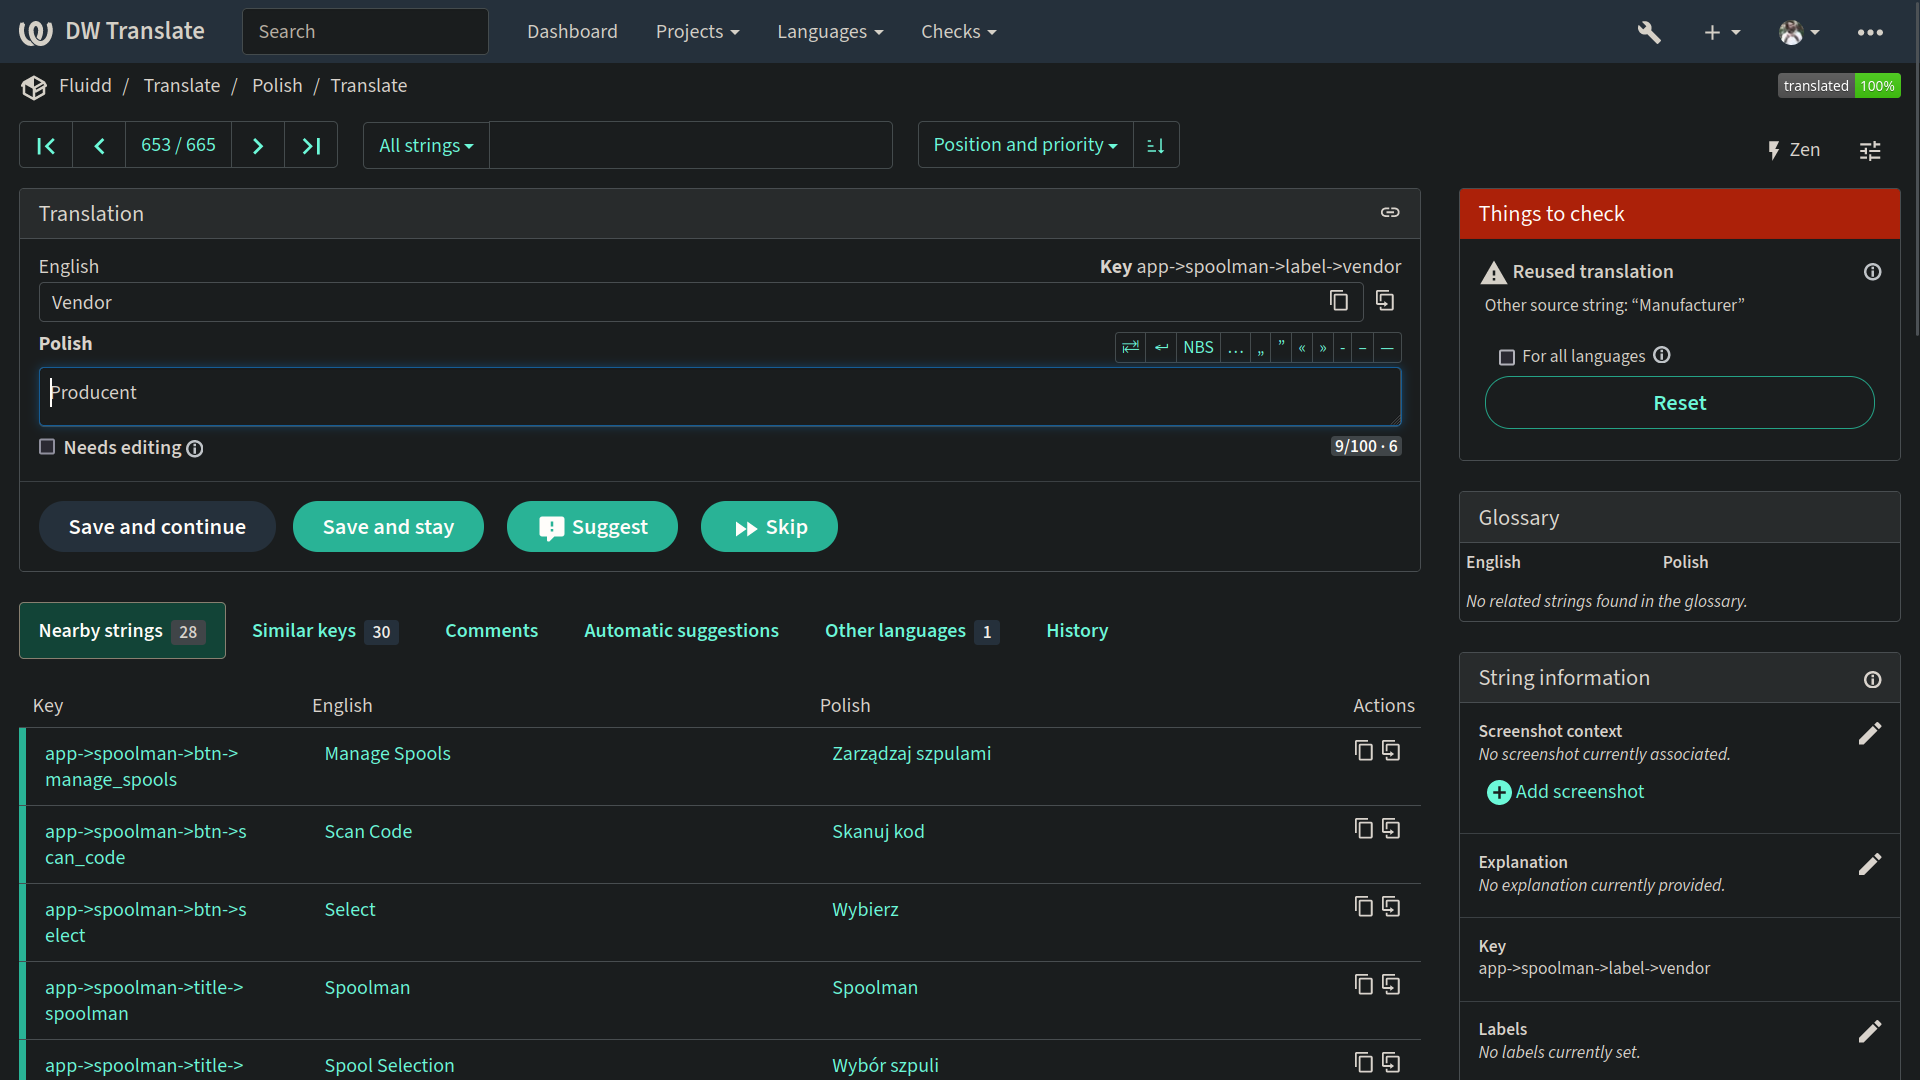1920x1080 pixels.
Task: Jump to the last string
Action: coord(311,146)
